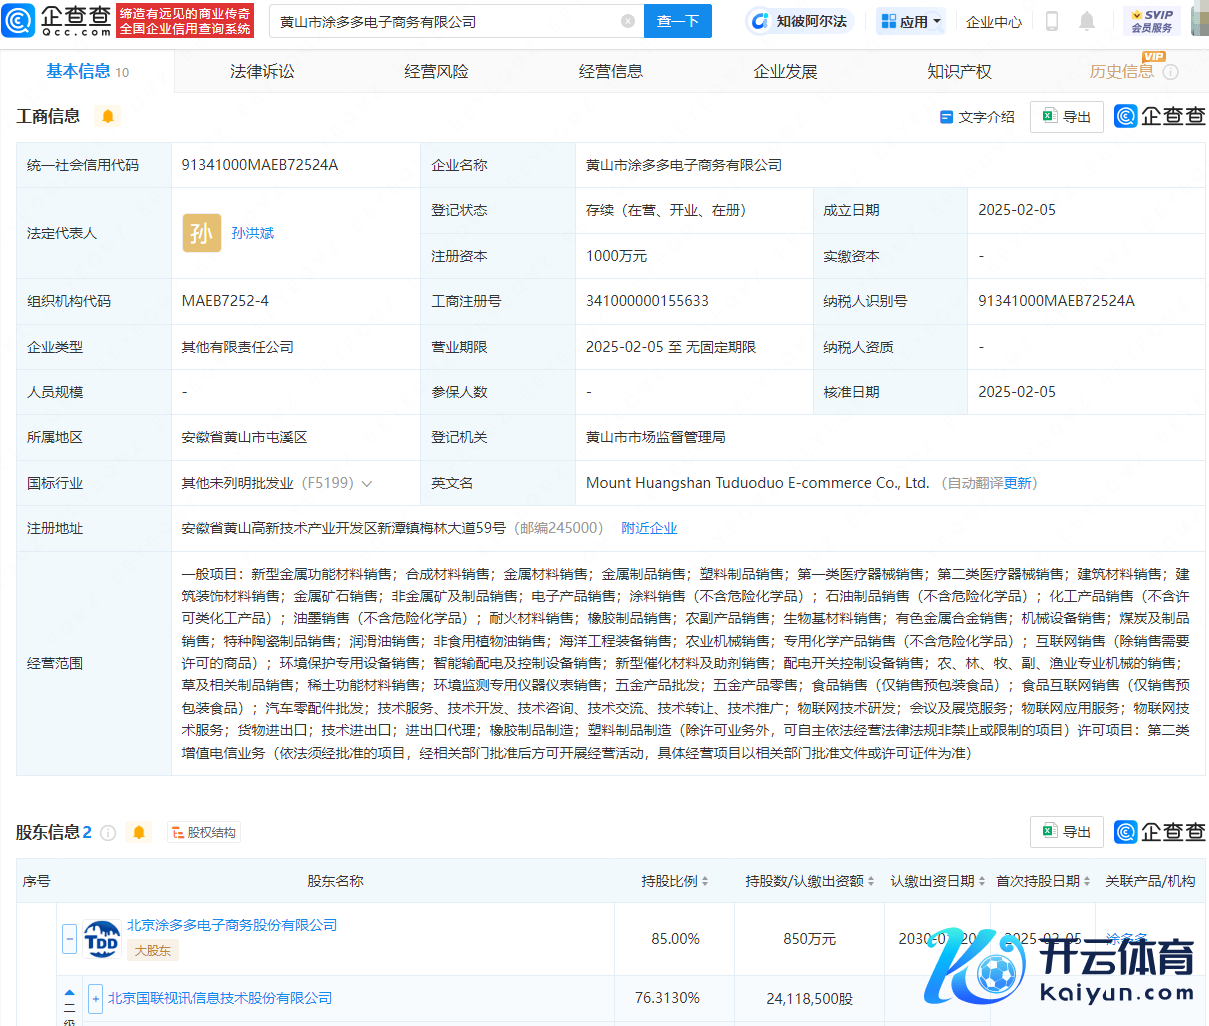Open the 应用 dropdown menu
The image size is (1209, 1026).
911,21
